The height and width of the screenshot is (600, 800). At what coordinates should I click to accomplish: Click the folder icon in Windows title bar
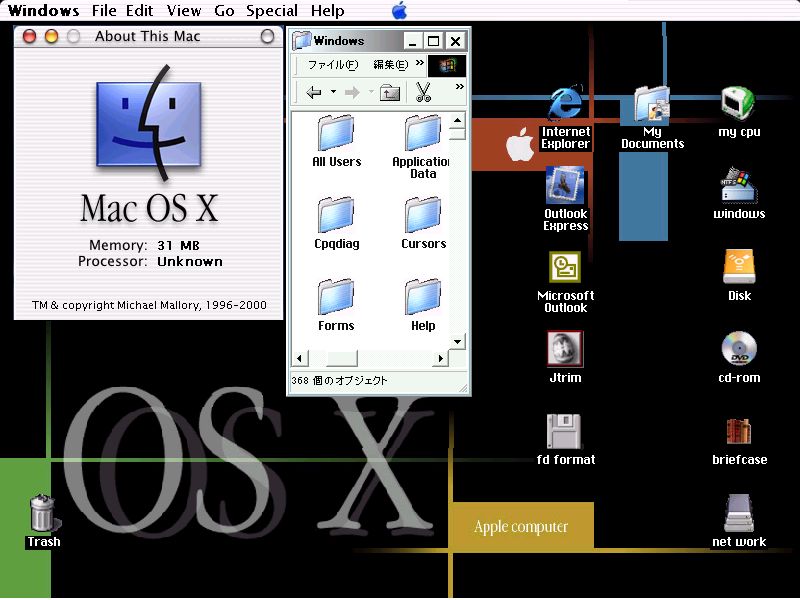tap(302, 40)
